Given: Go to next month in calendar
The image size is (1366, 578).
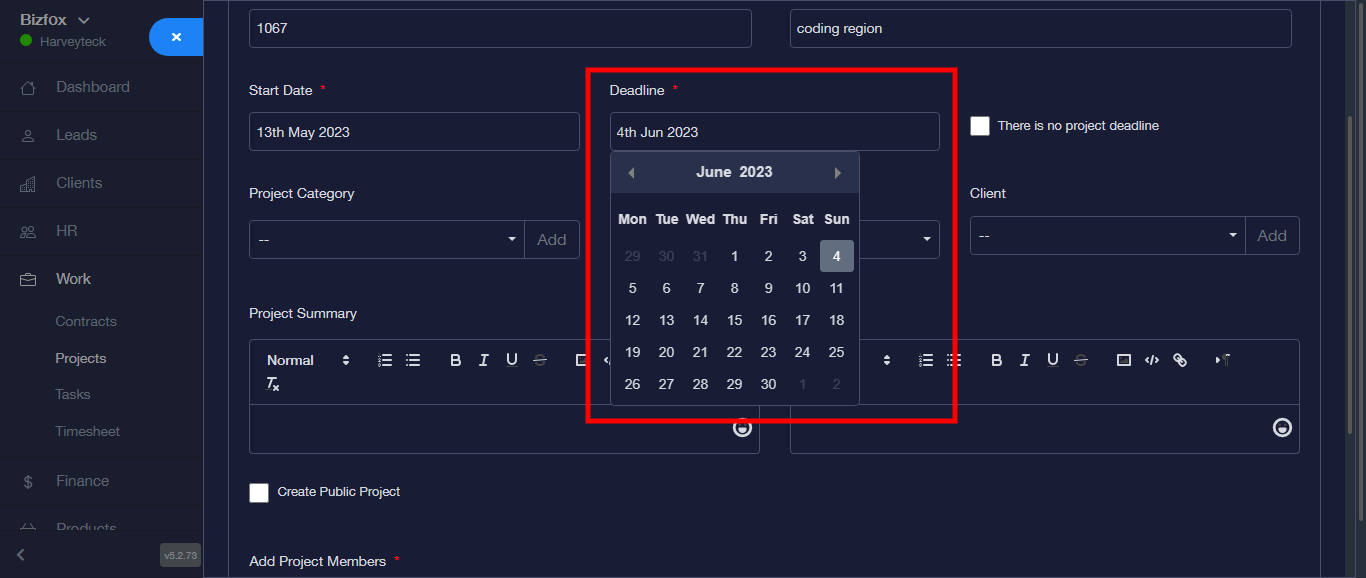Looking at the screenshot, I should [x=838, y=173].
